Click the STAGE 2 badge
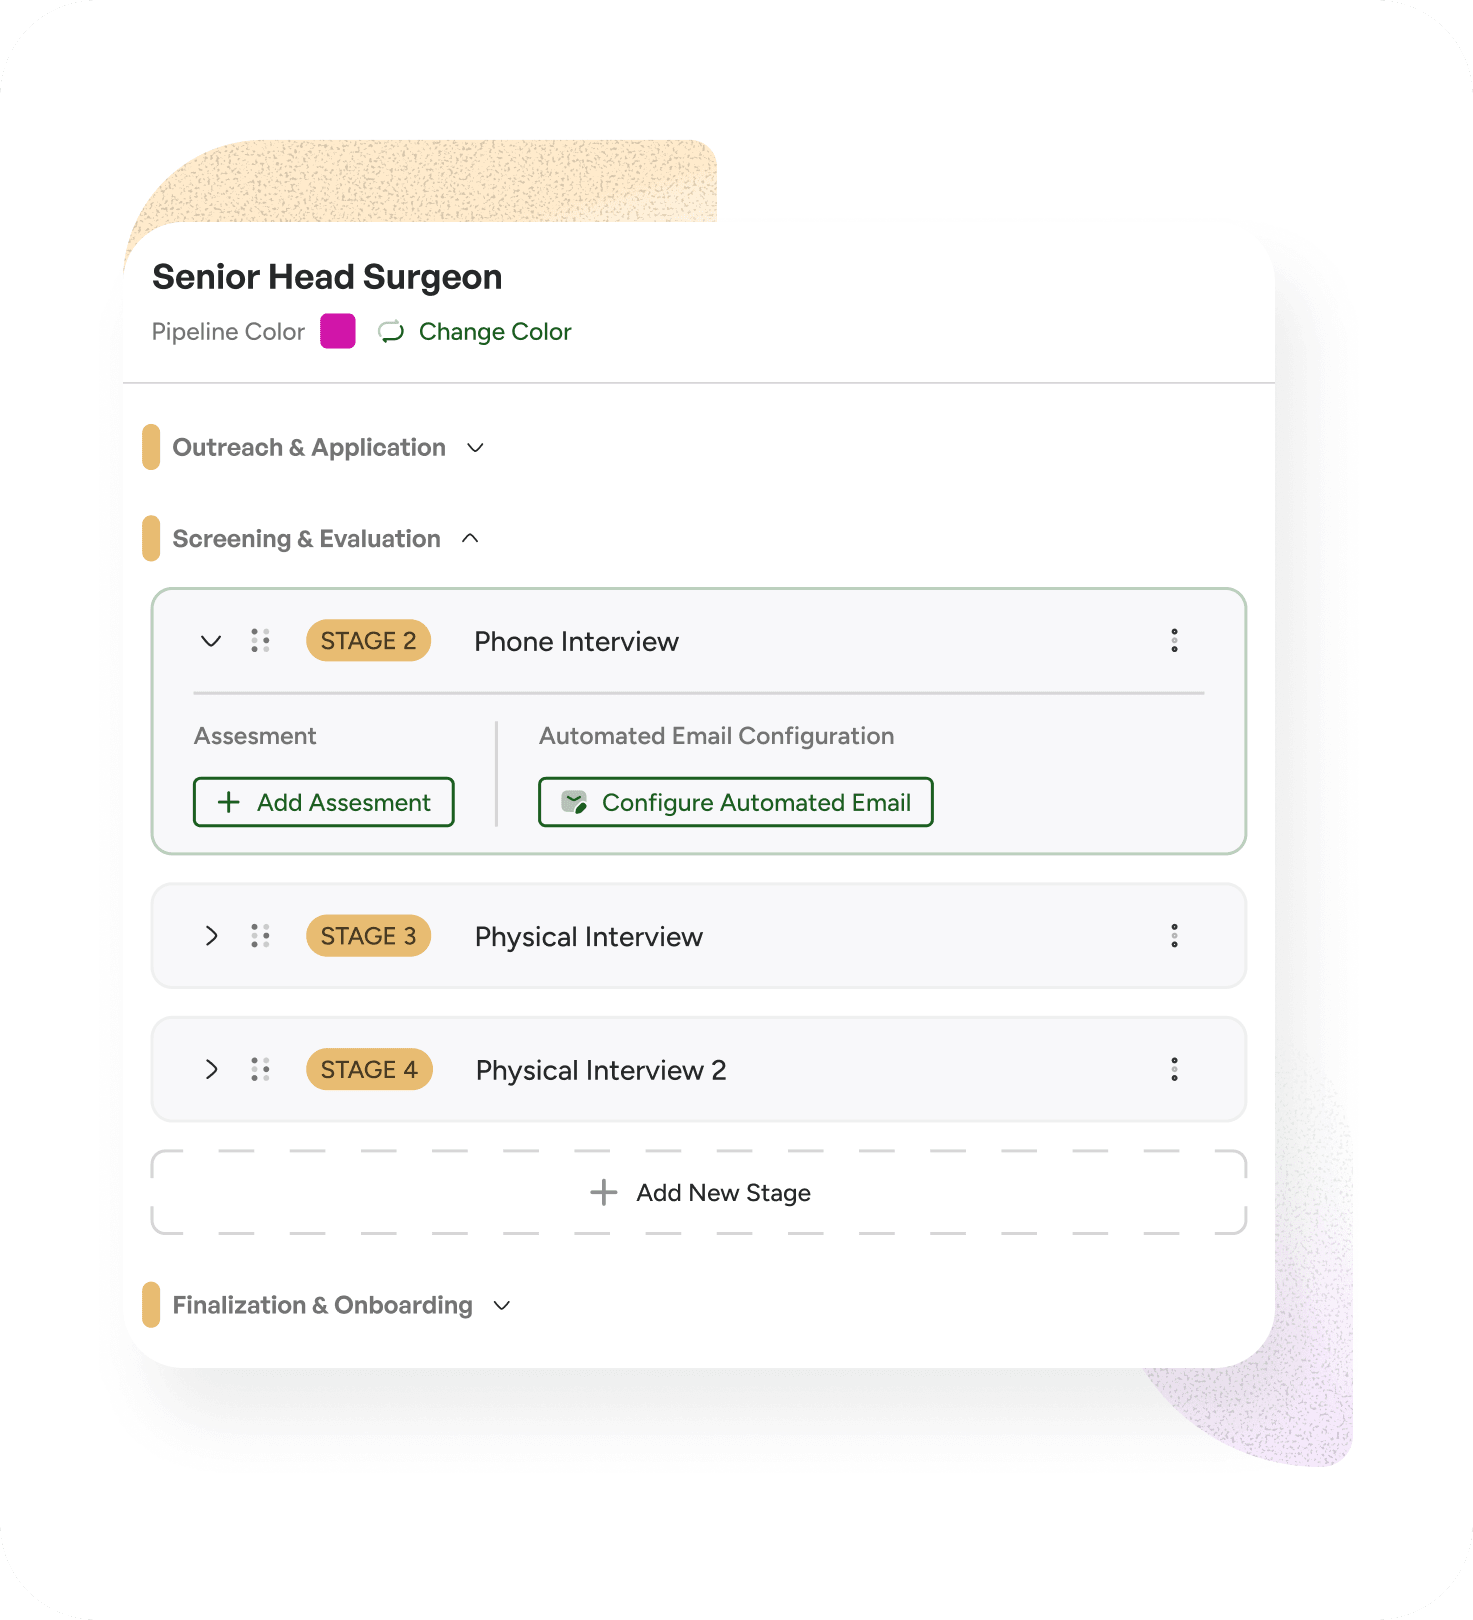1473x1620 pixels. click(368, 641)
